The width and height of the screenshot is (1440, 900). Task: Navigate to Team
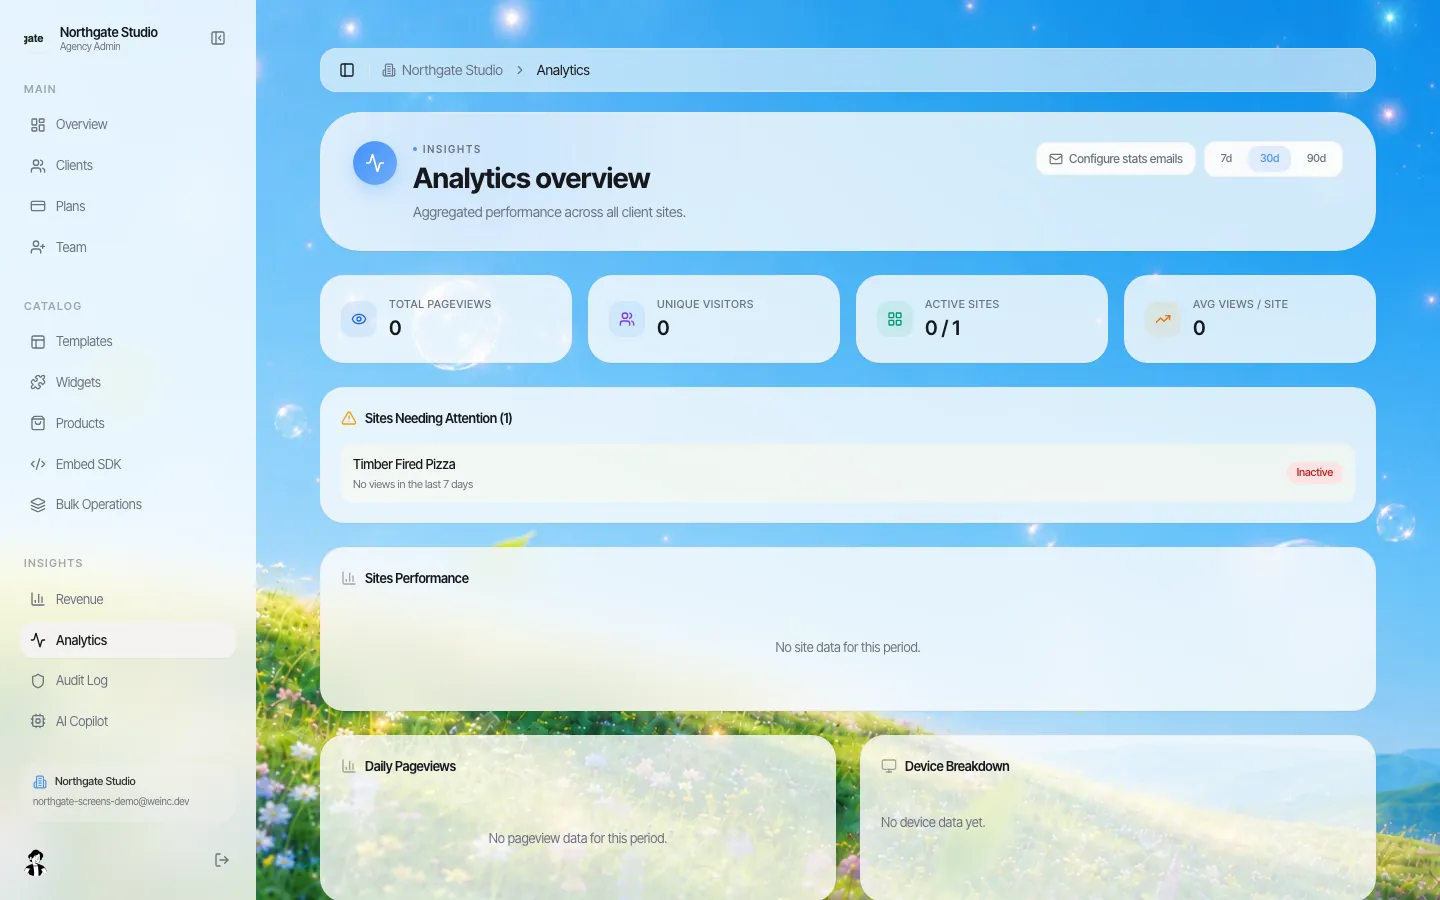[x=128, y=248]
